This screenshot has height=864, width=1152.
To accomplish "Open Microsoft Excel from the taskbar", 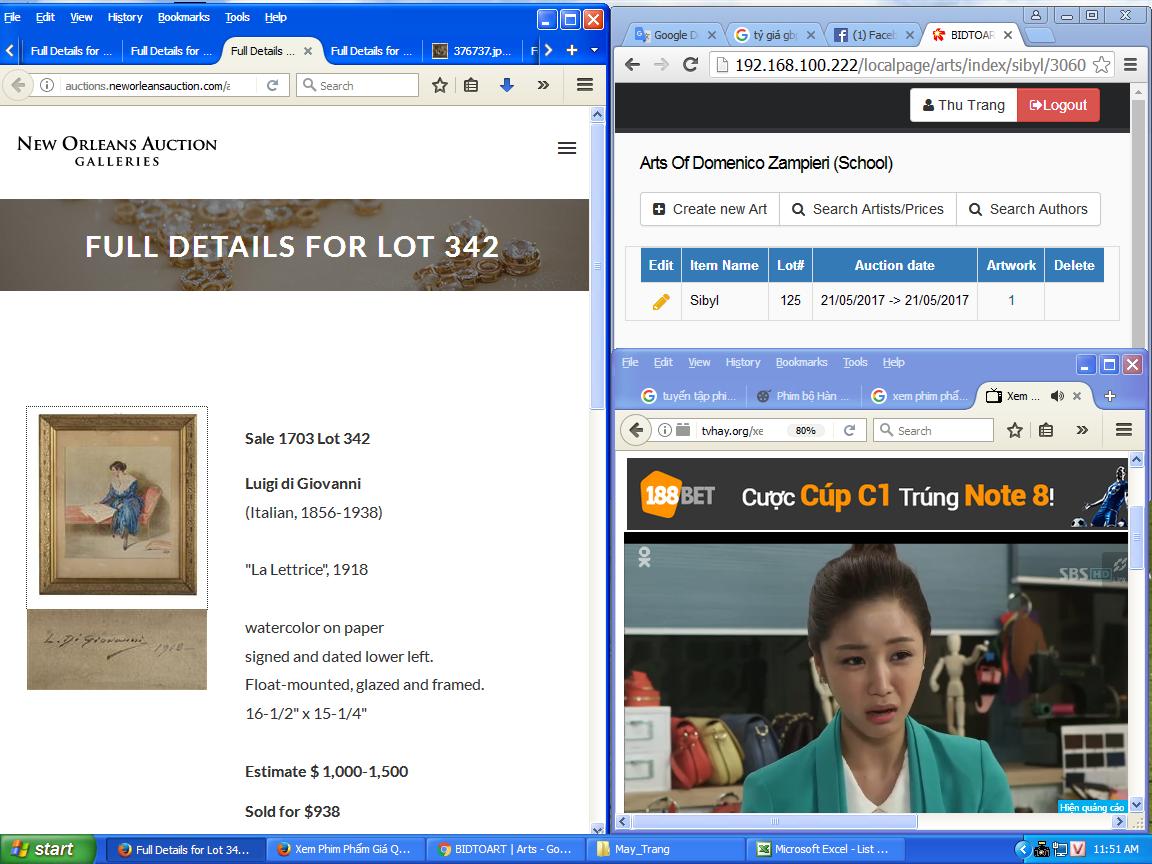I will 821,849.
